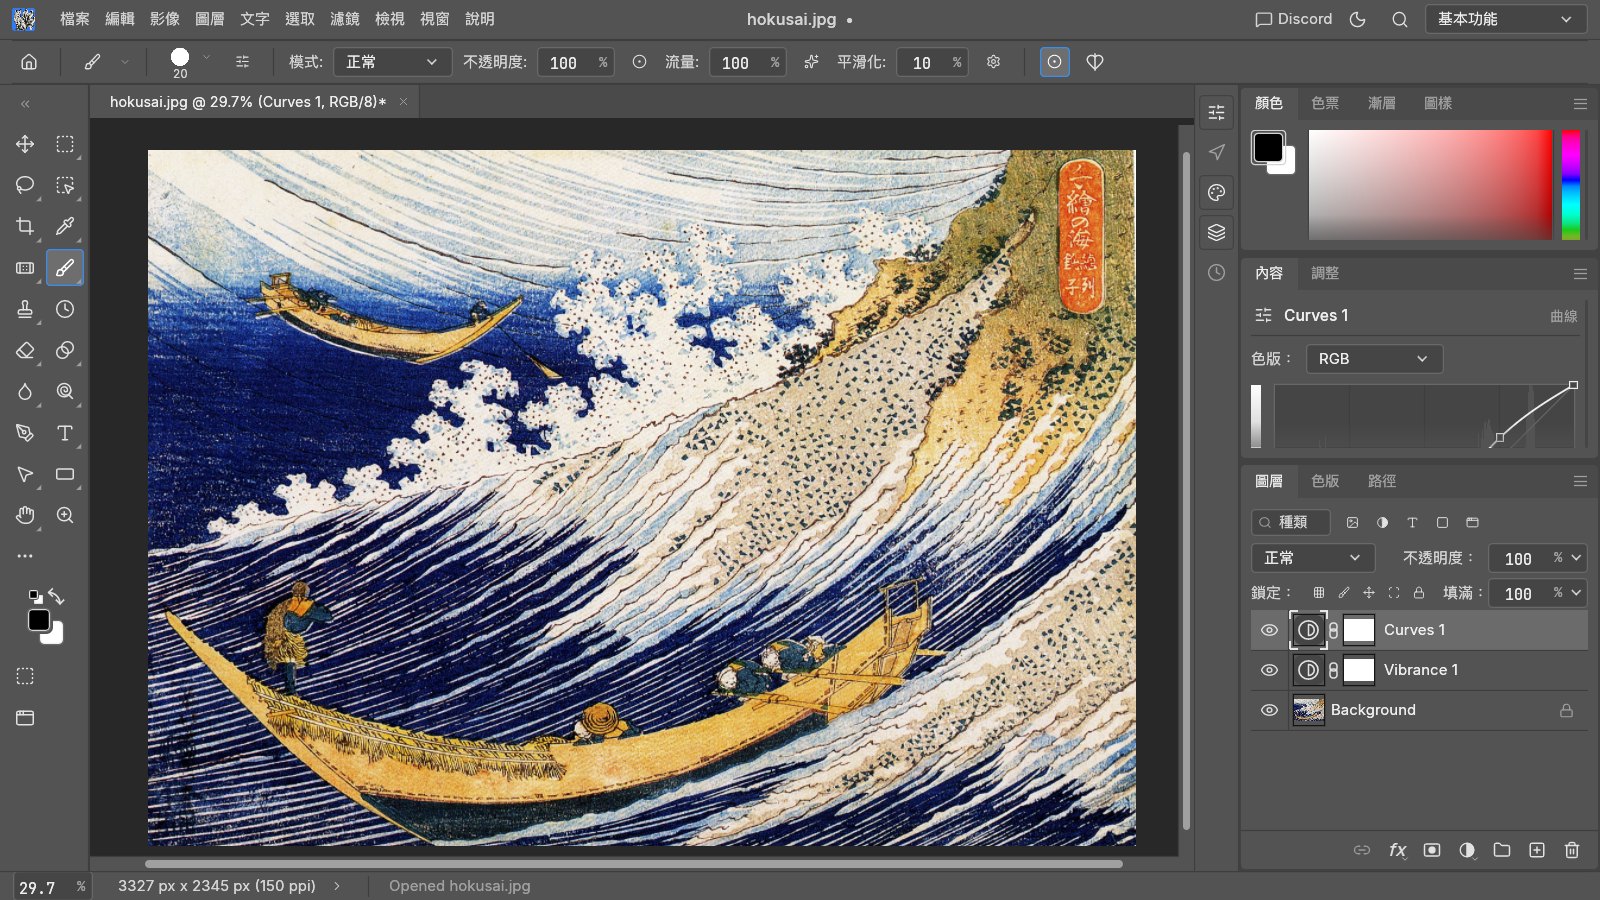
Task: Click the hue spectrum slider
Action: click(1571, 185)
